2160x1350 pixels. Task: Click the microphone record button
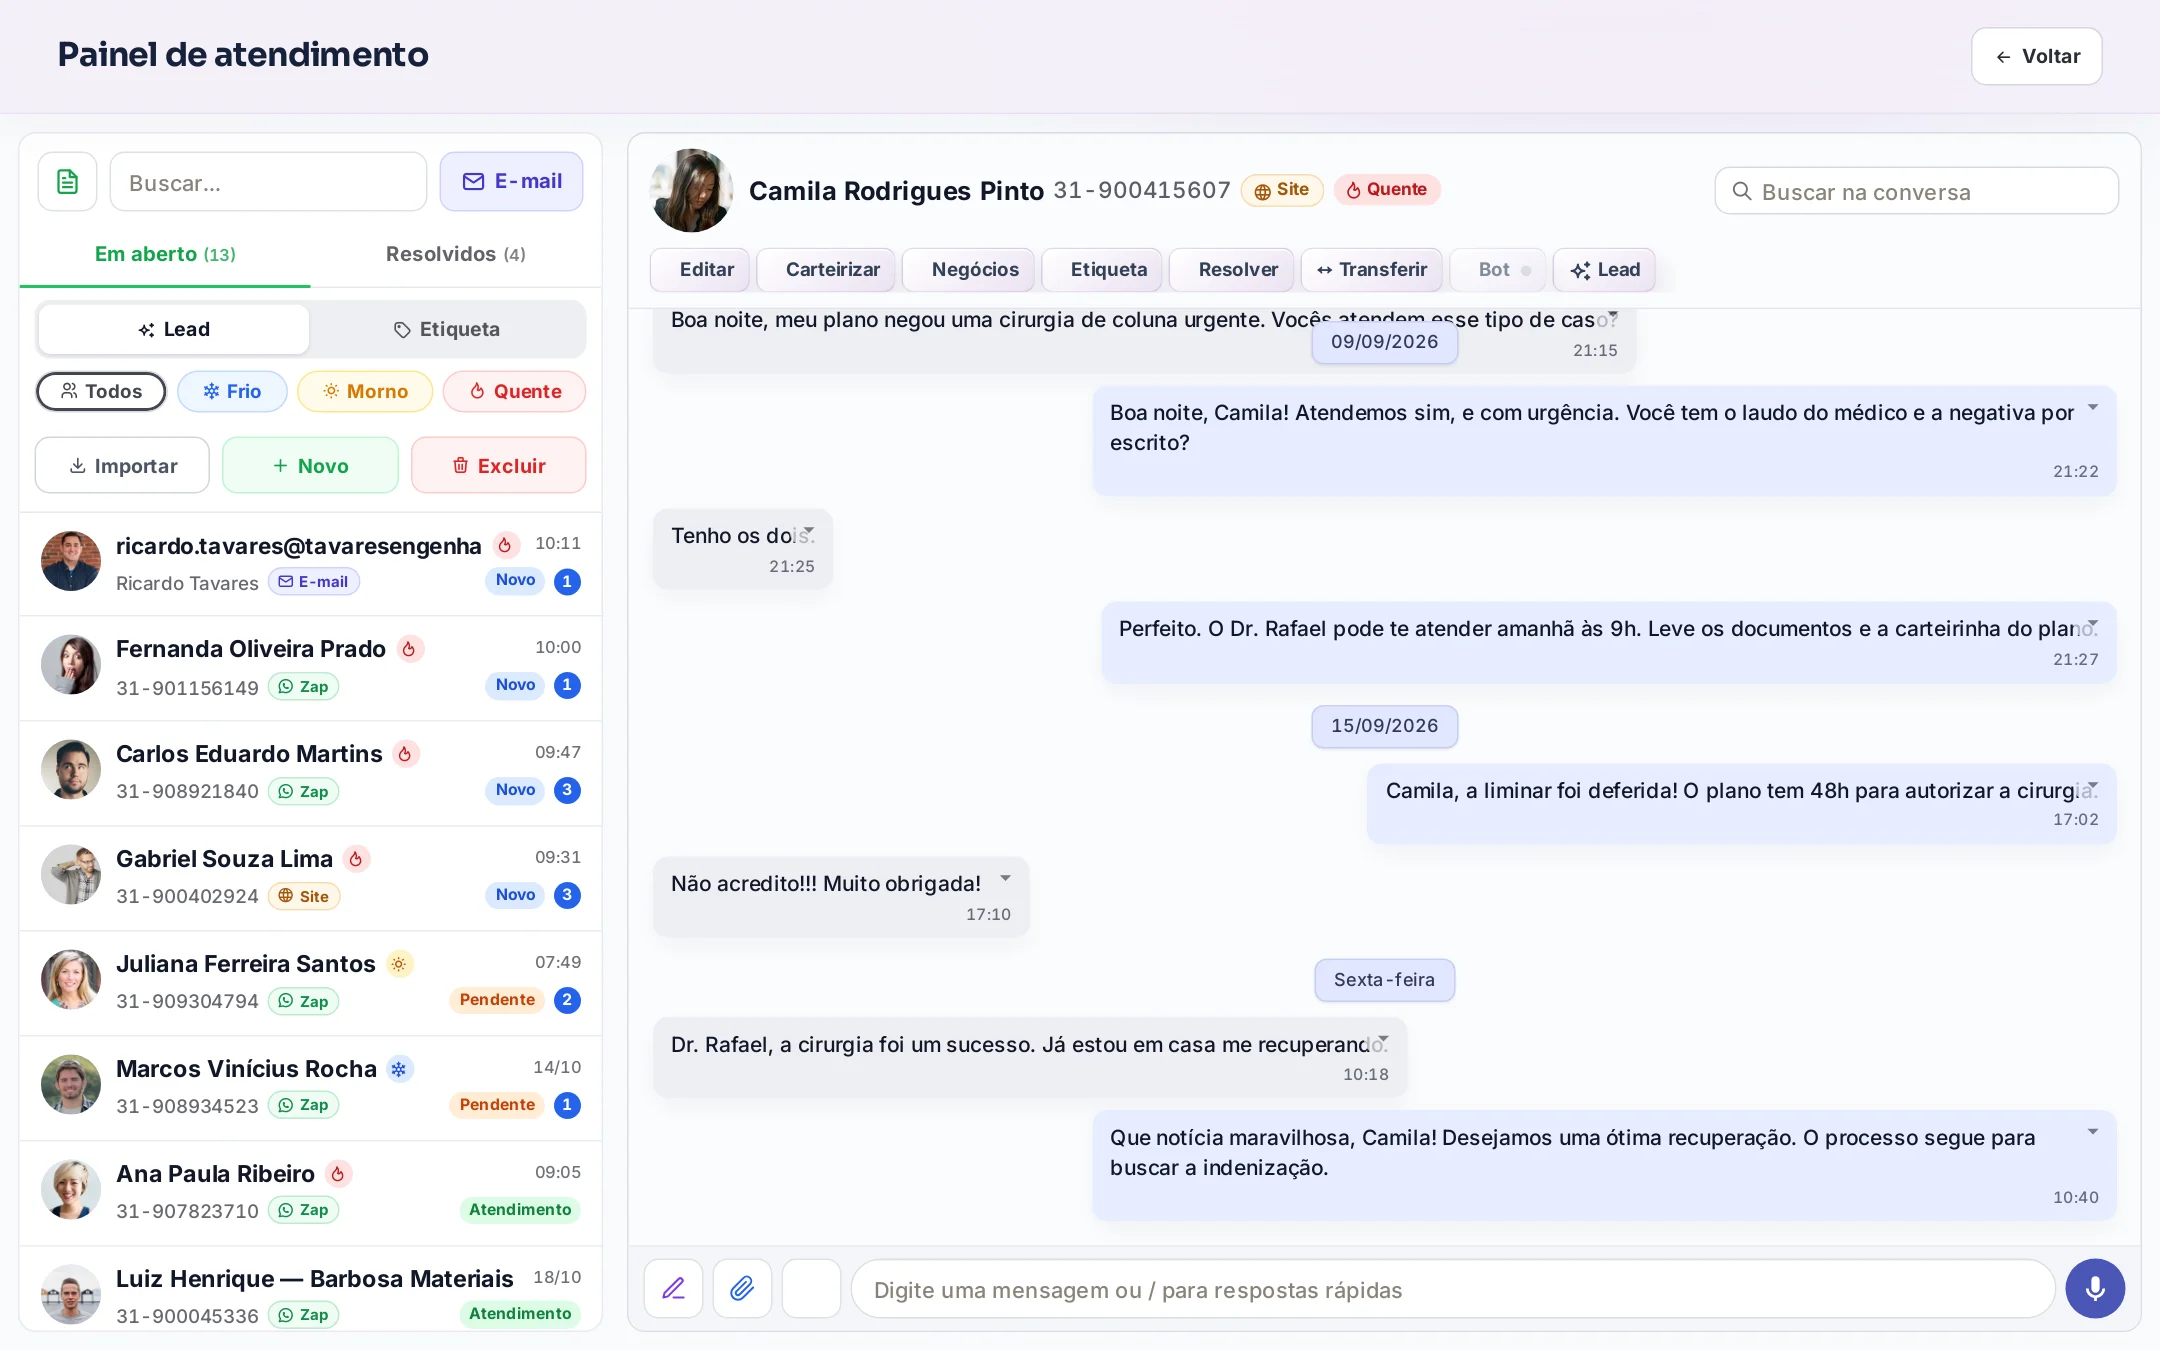(2095, 1288)
